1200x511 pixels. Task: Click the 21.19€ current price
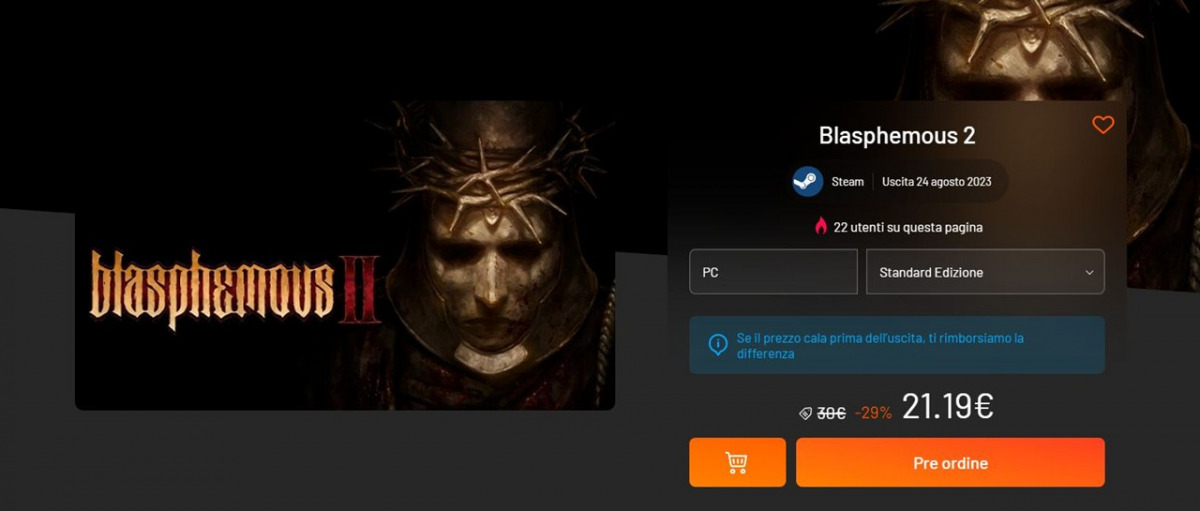pos(947,406)
